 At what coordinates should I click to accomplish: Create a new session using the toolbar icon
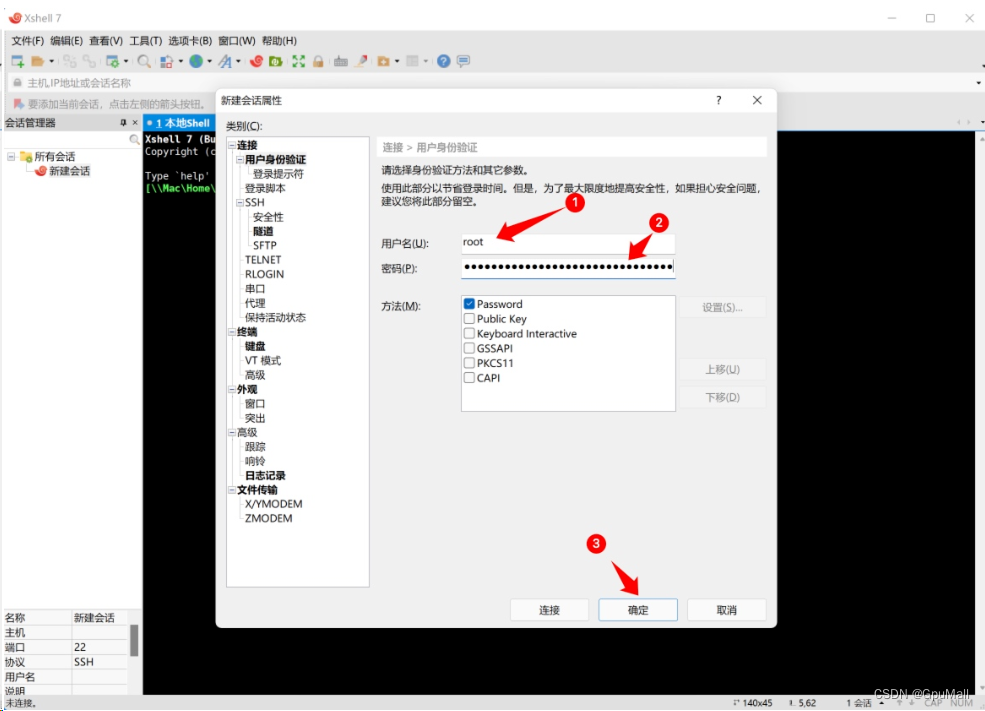pos(18,61)
